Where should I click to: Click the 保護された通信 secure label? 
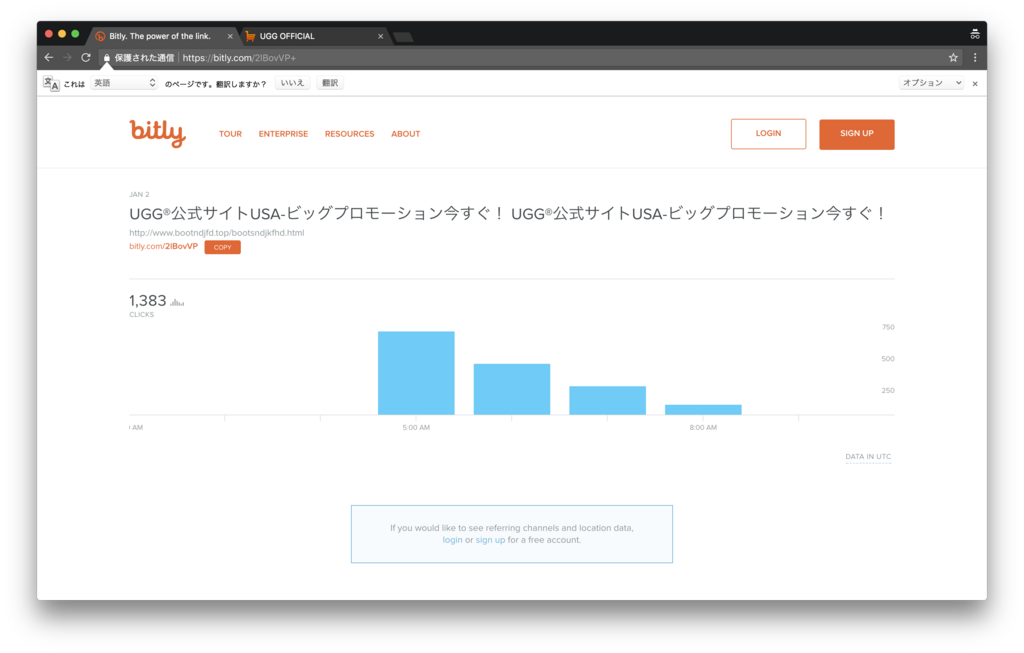[144, 58]
